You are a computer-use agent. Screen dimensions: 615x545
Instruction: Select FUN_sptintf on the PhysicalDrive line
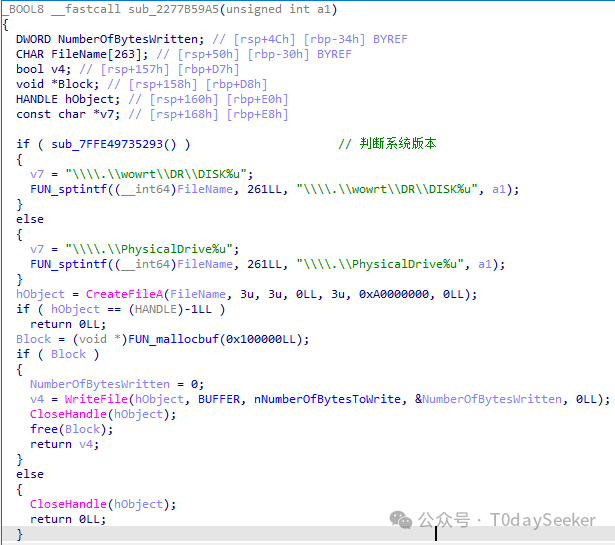click(68, 264)
